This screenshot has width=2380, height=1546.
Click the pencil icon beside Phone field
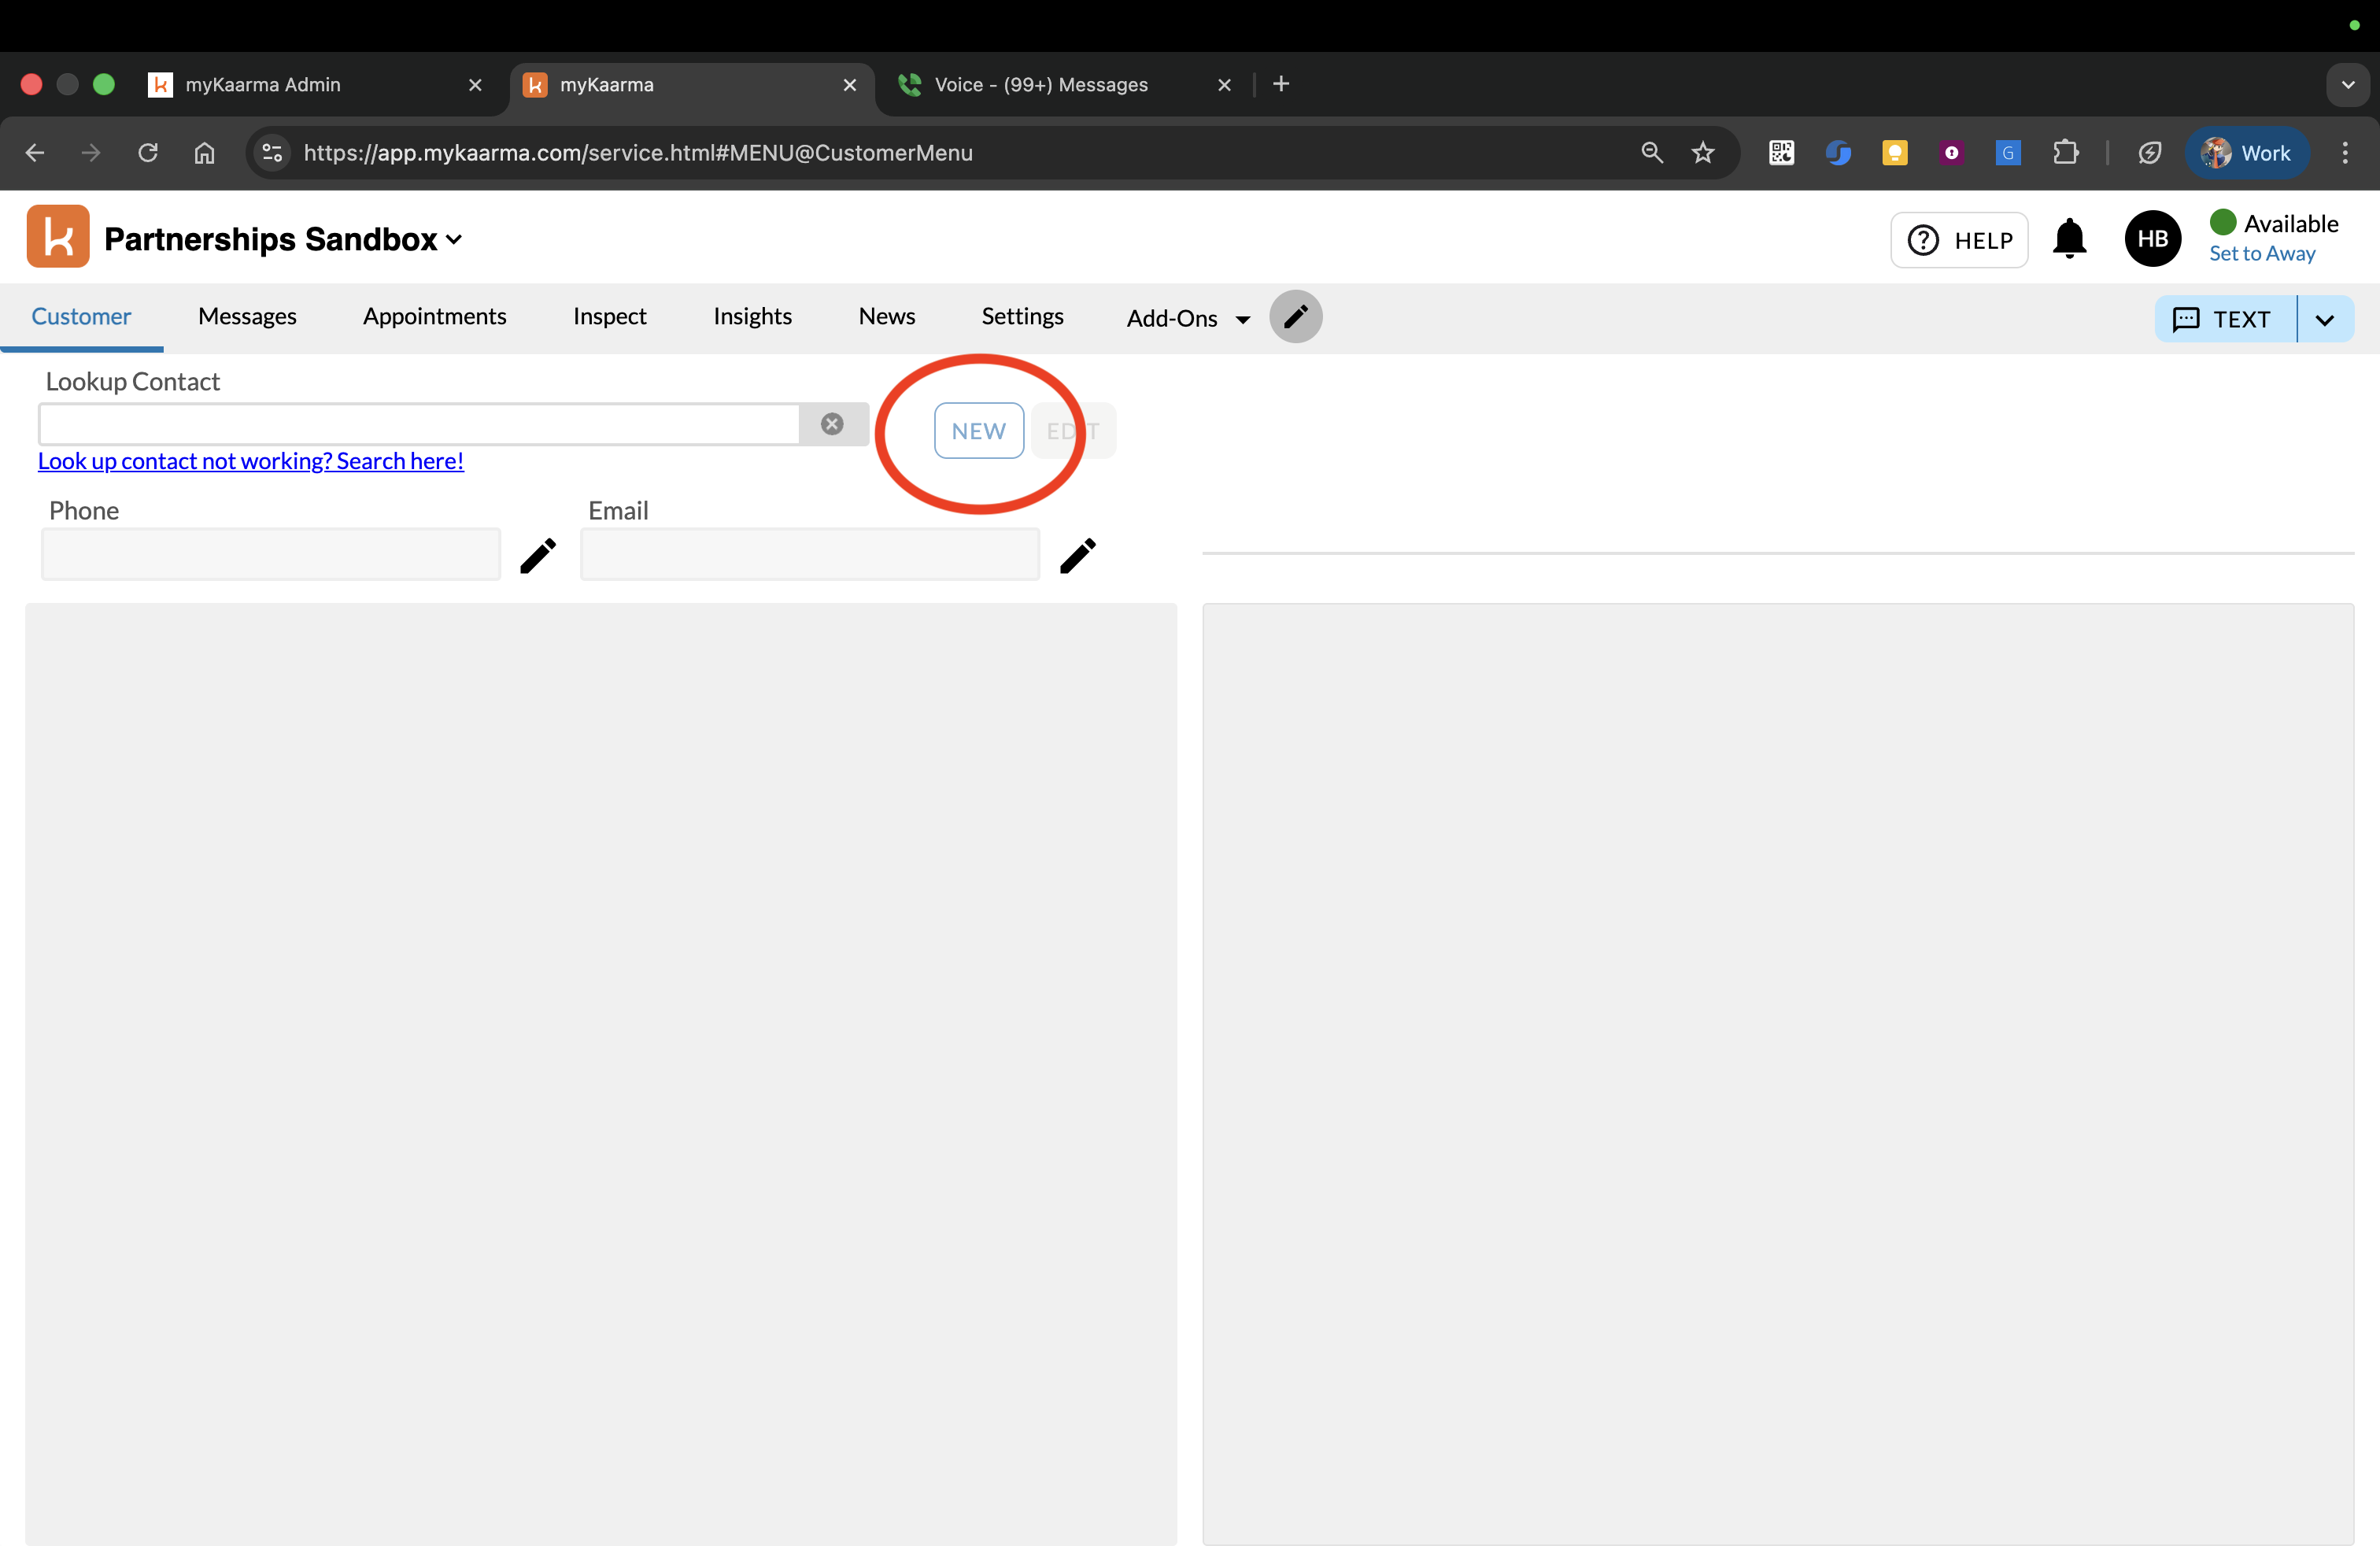click(x=538, y=556)
